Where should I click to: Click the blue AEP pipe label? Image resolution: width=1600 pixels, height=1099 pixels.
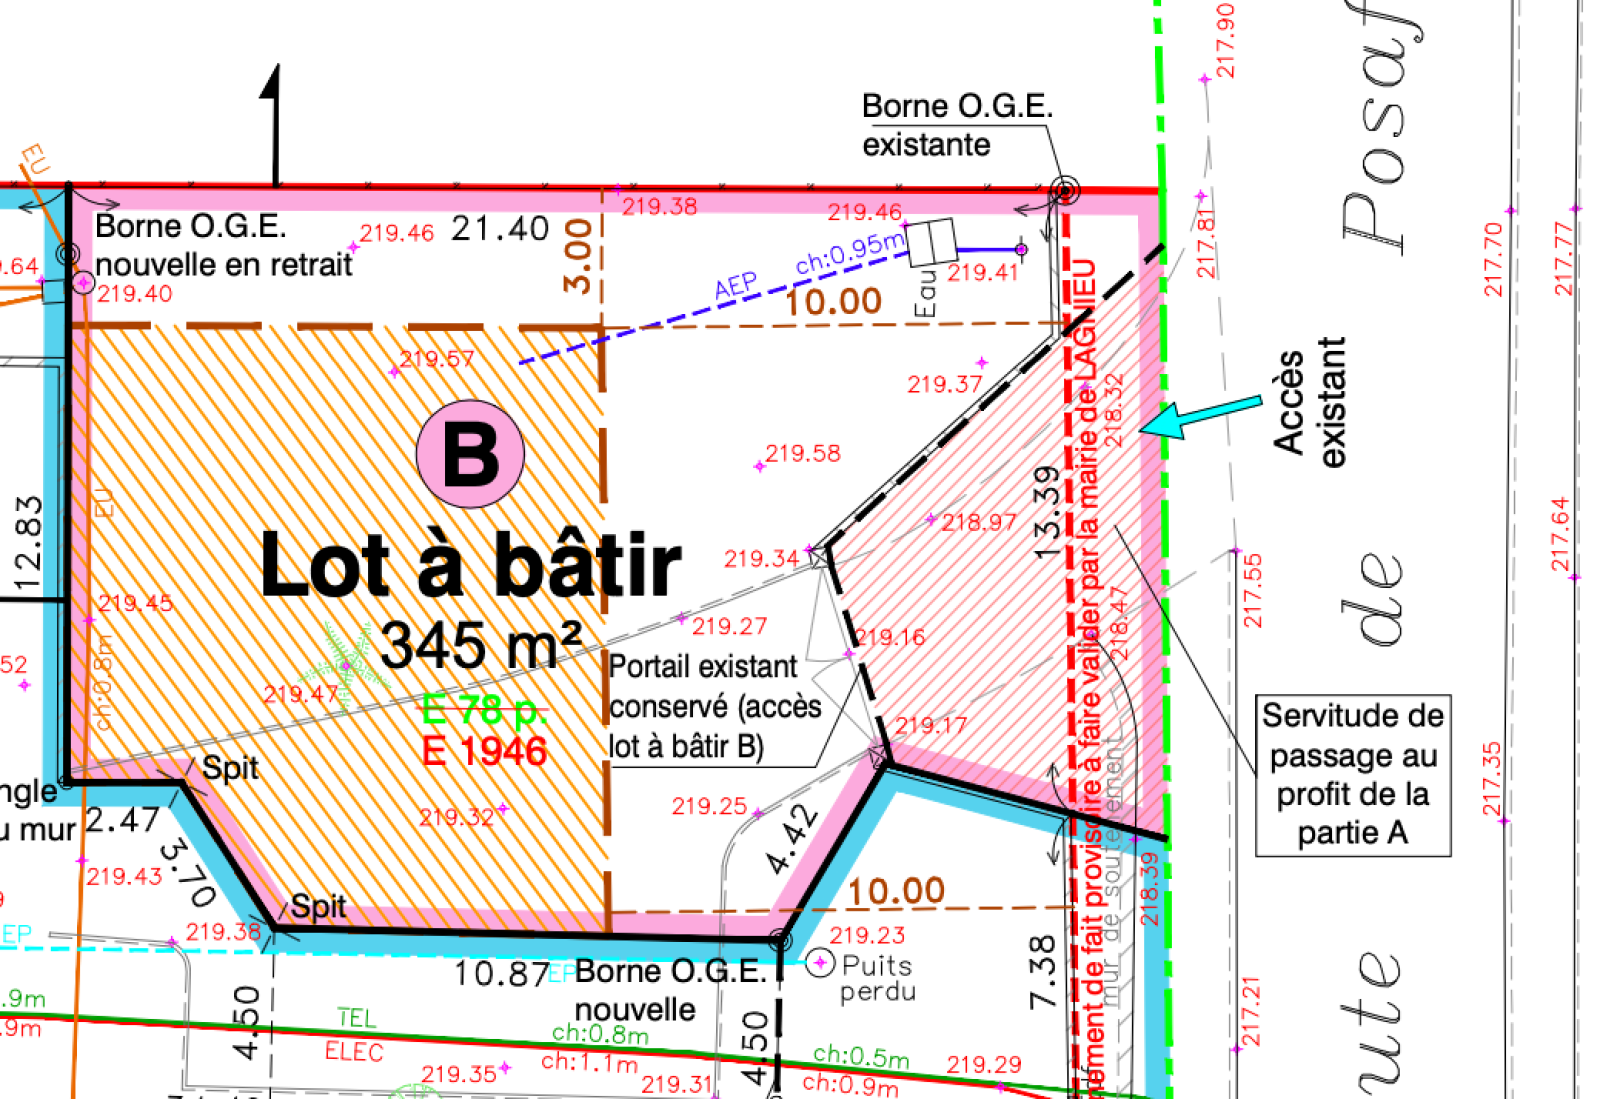tap(735, 287)
